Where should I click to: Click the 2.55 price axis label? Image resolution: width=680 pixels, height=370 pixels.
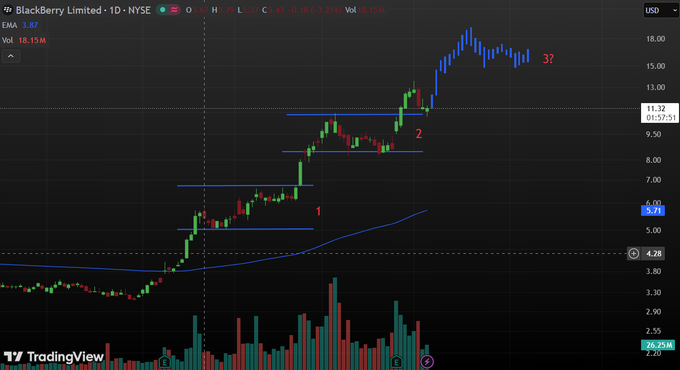pos(654,331)
